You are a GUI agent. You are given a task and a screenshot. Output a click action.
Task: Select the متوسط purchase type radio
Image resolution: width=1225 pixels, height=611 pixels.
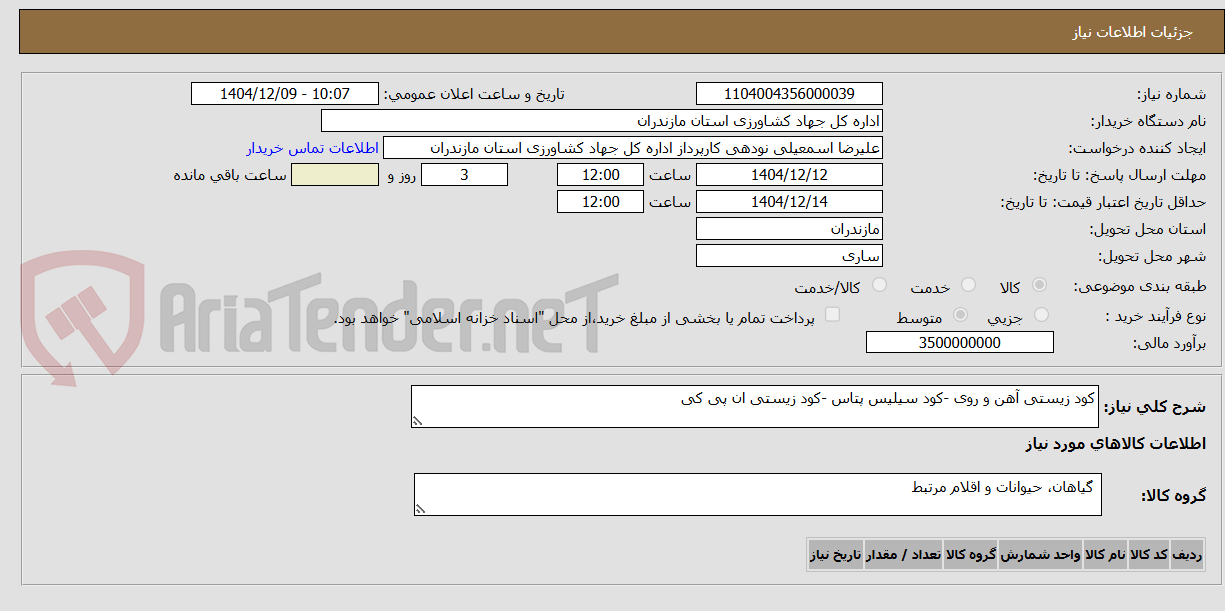coord(961,315)
